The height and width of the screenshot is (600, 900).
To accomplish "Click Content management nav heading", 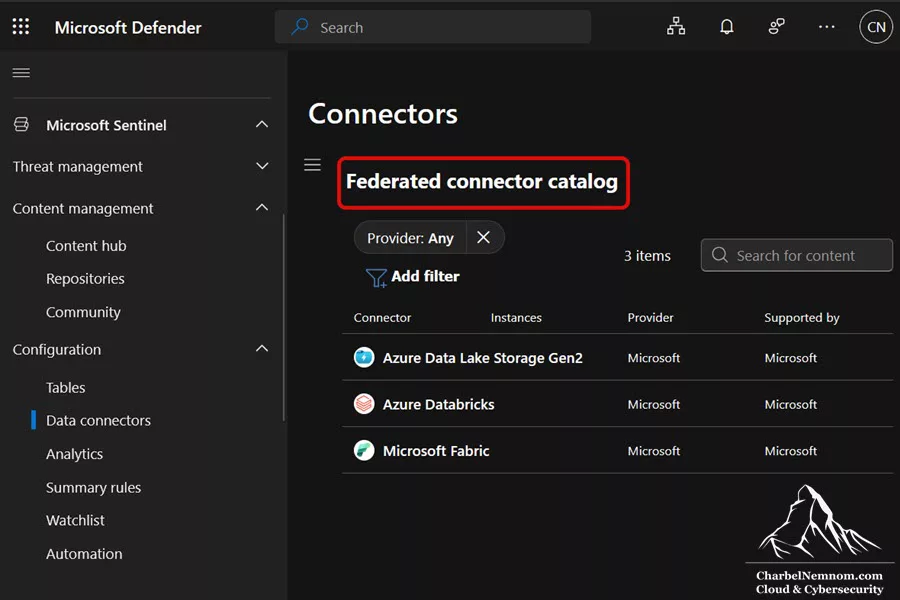I will click(83, 208).
